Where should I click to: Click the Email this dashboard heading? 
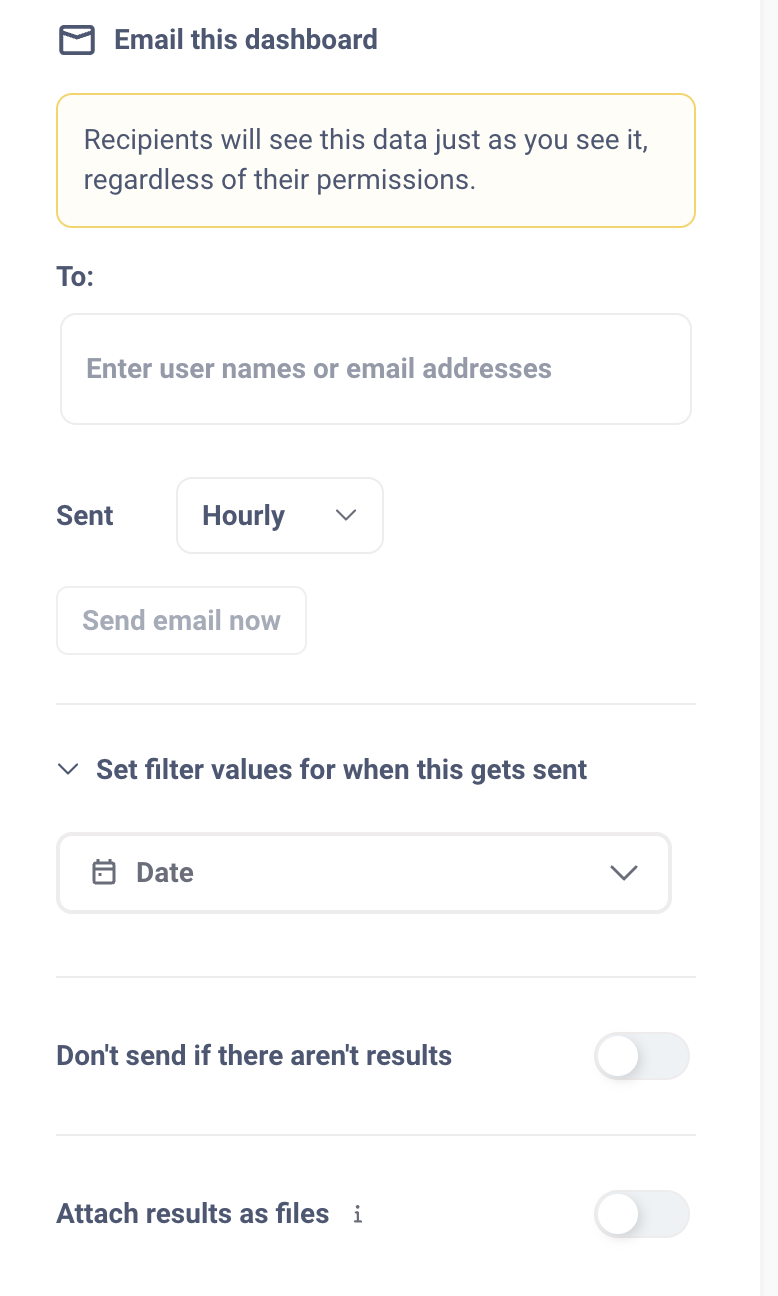(x=246, y=40)
